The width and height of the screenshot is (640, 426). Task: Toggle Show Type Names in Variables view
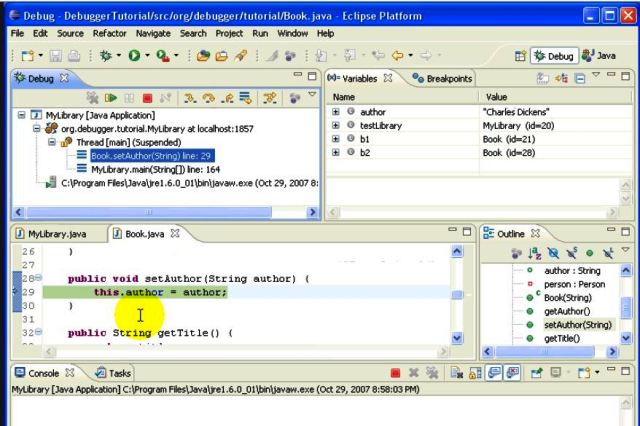point(542,78)
